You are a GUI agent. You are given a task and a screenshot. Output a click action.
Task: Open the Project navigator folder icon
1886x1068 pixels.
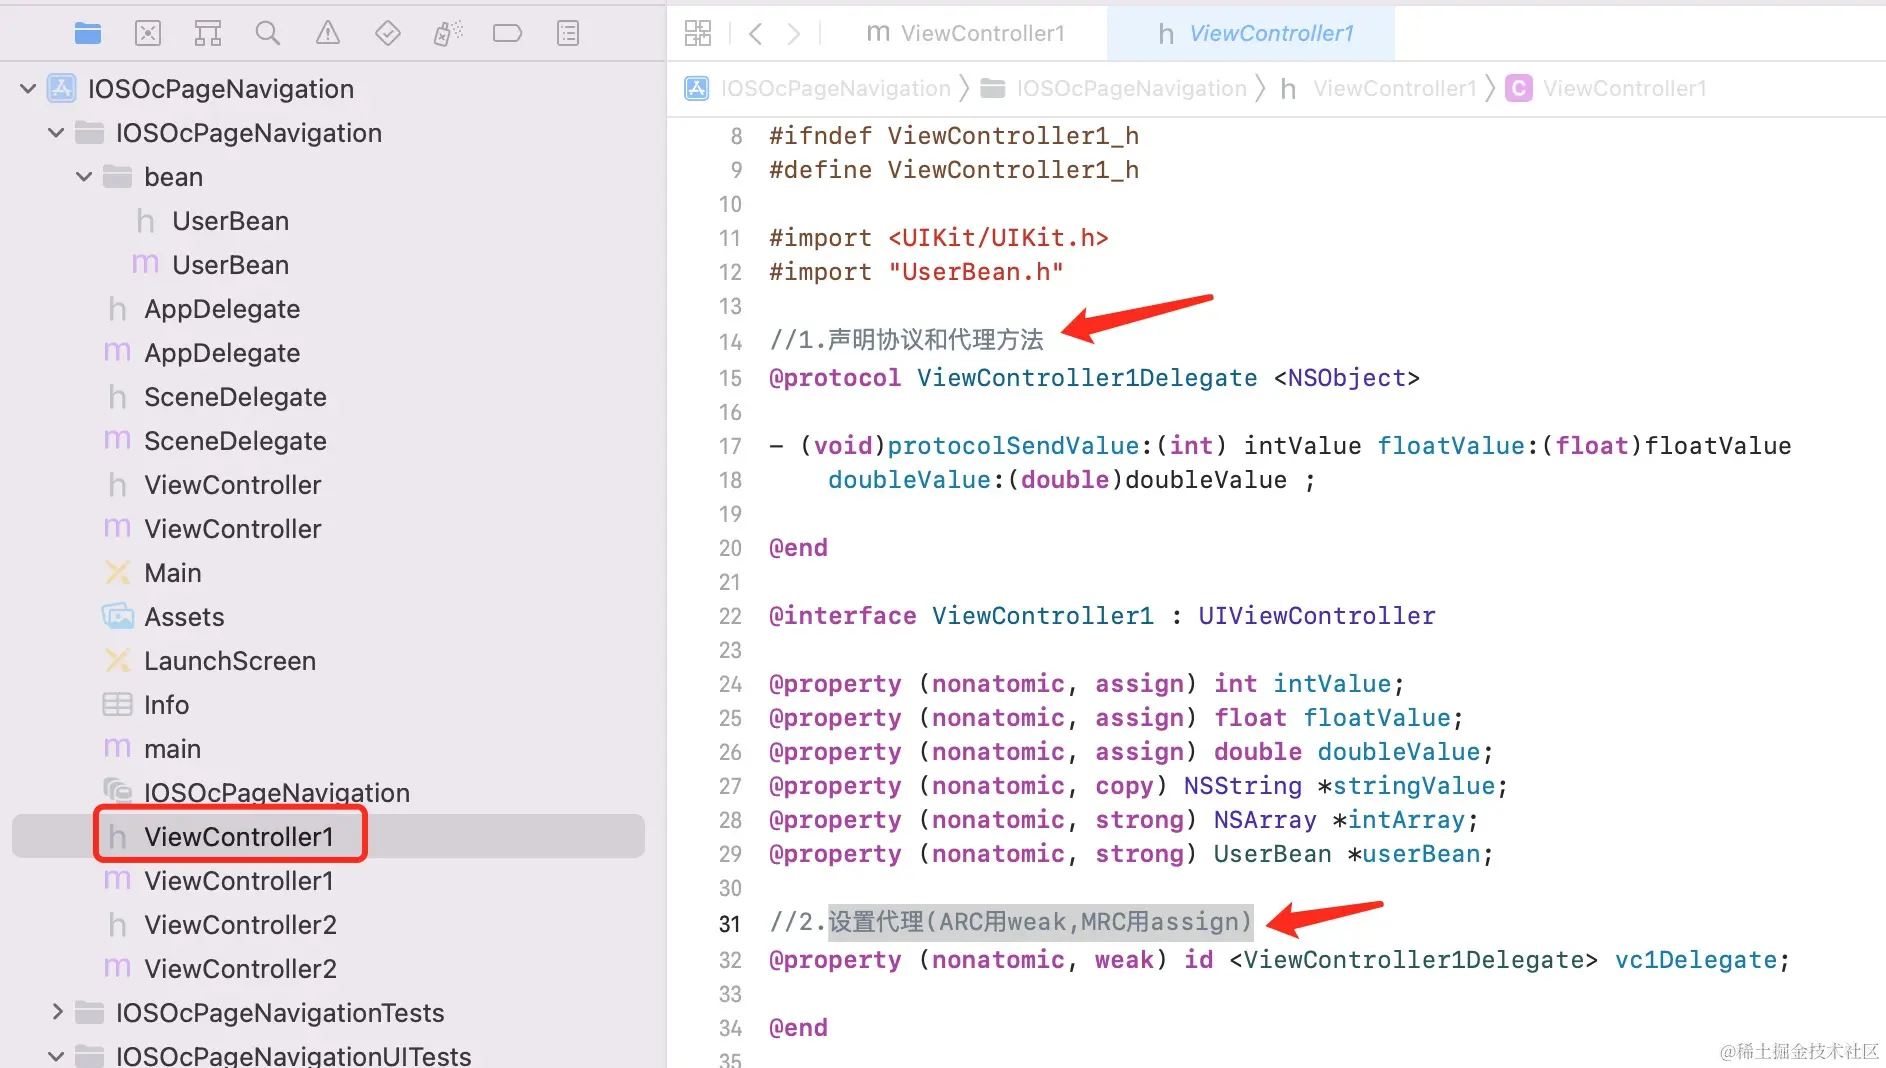tap(88, 33)
